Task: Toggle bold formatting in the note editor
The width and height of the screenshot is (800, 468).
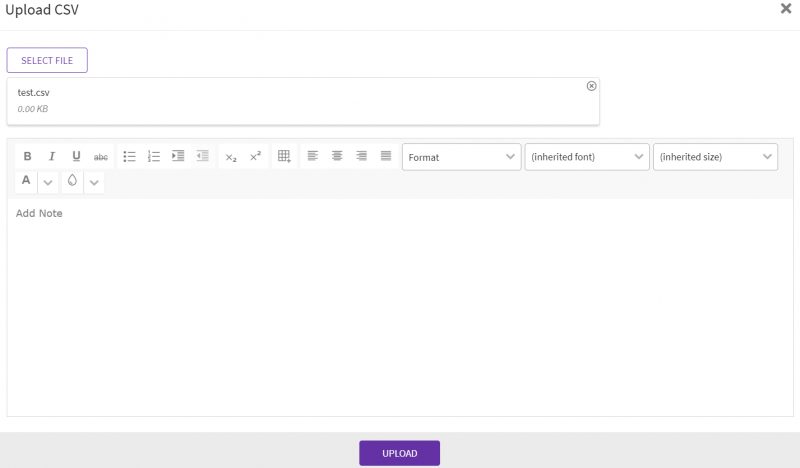Action: [x=27, y=156]
